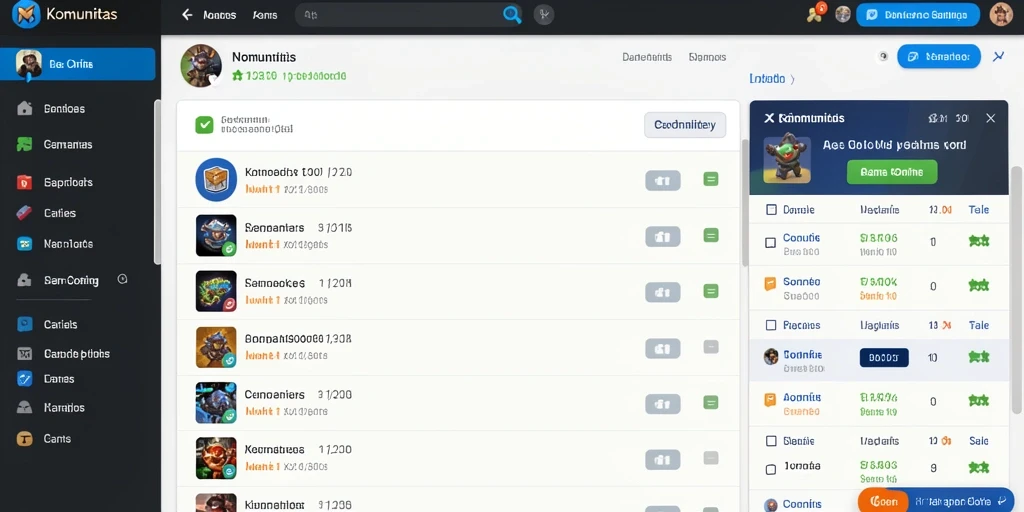Open Gontioes home icon in sidebar
This screenshot has width=1024, height=512.
coord(24,108)
